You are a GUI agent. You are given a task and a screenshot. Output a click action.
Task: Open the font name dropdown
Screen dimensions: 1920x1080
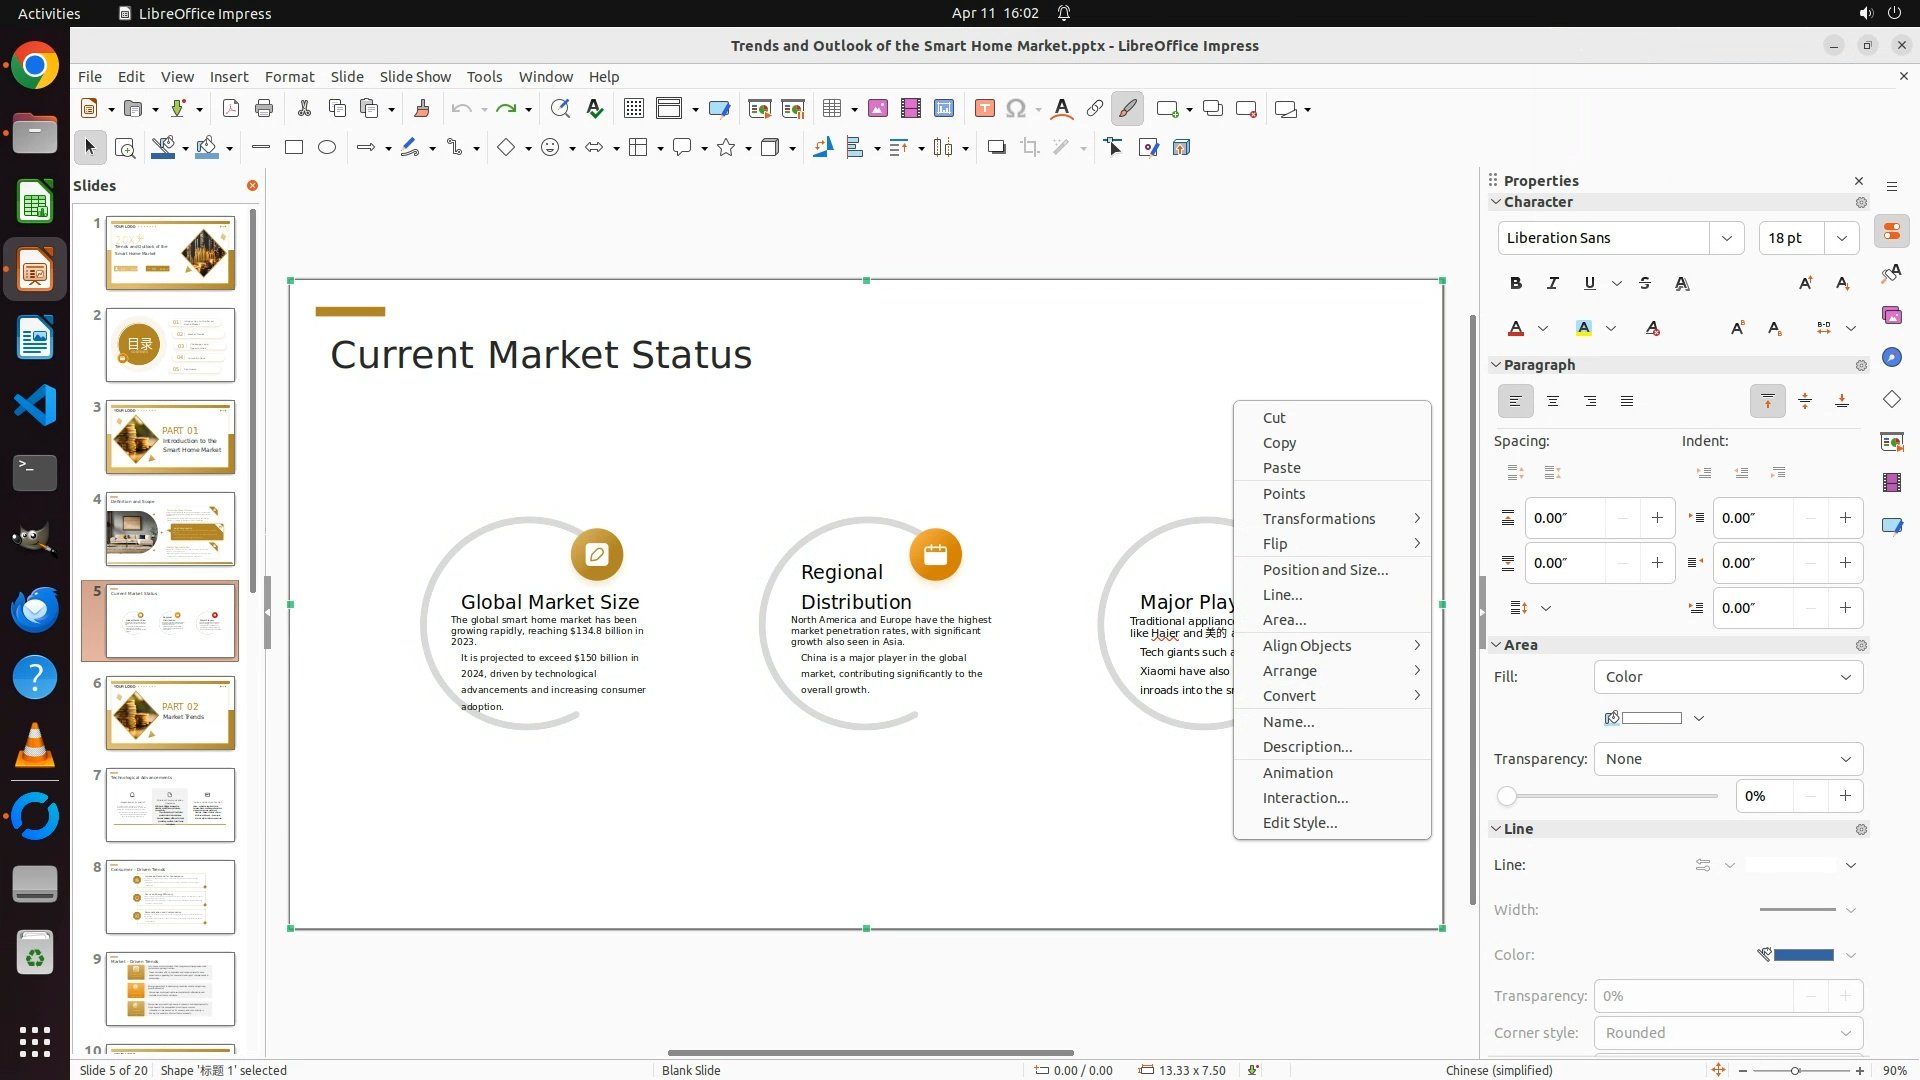click(1726, 238)
